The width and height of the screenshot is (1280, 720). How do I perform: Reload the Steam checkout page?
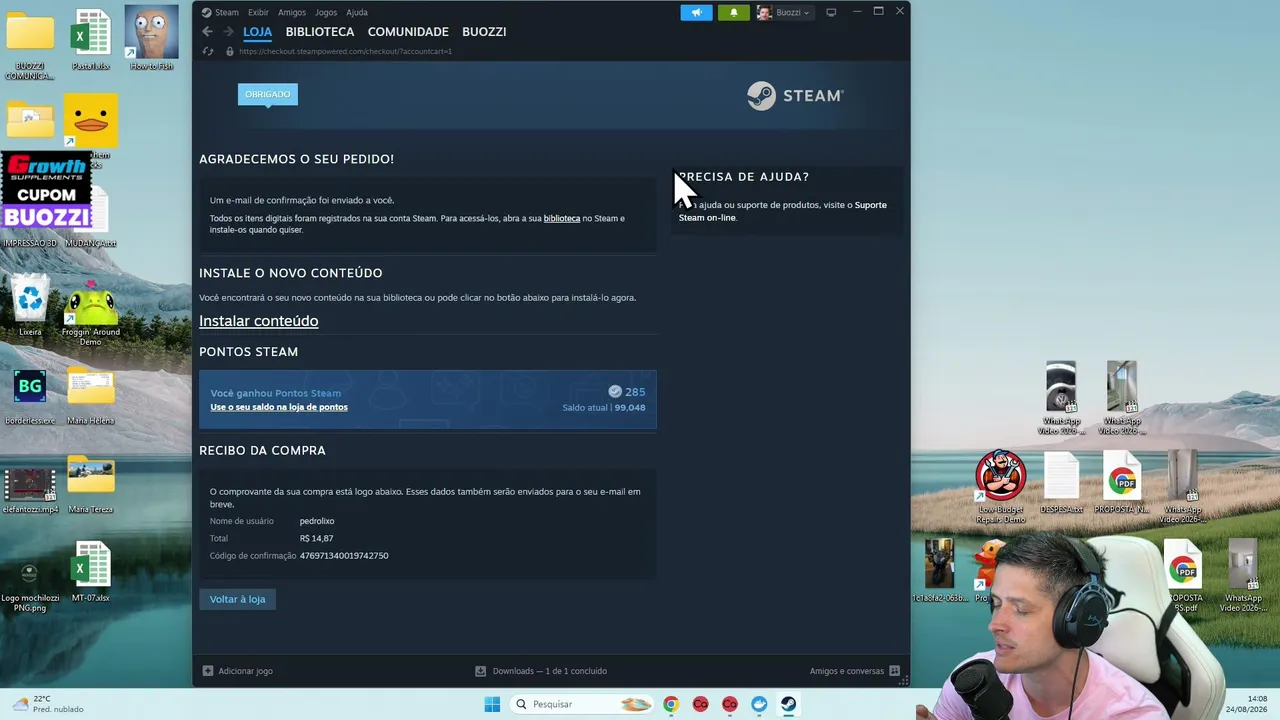tap(208, 51)
